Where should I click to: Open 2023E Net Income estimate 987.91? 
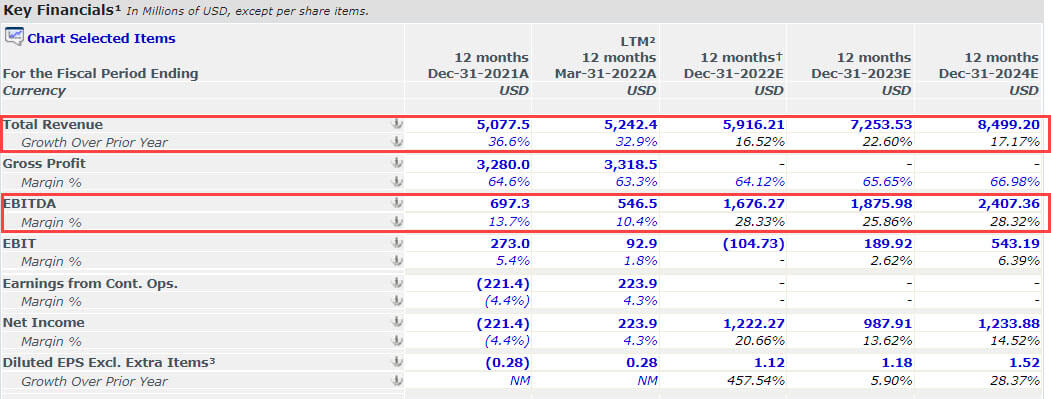tap(887, 323)
